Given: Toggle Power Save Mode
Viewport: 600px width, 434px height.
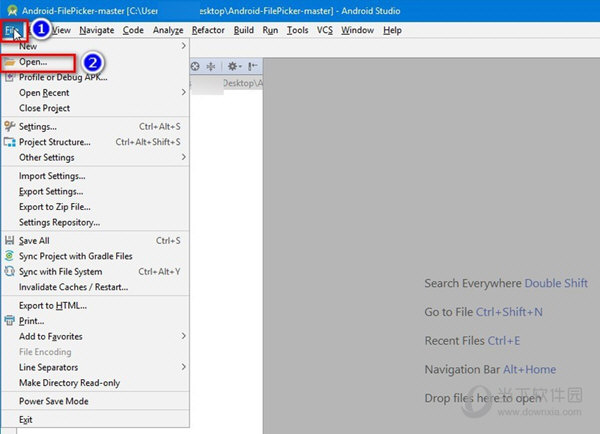Looking at the screenshot, I should coord(95,401).
